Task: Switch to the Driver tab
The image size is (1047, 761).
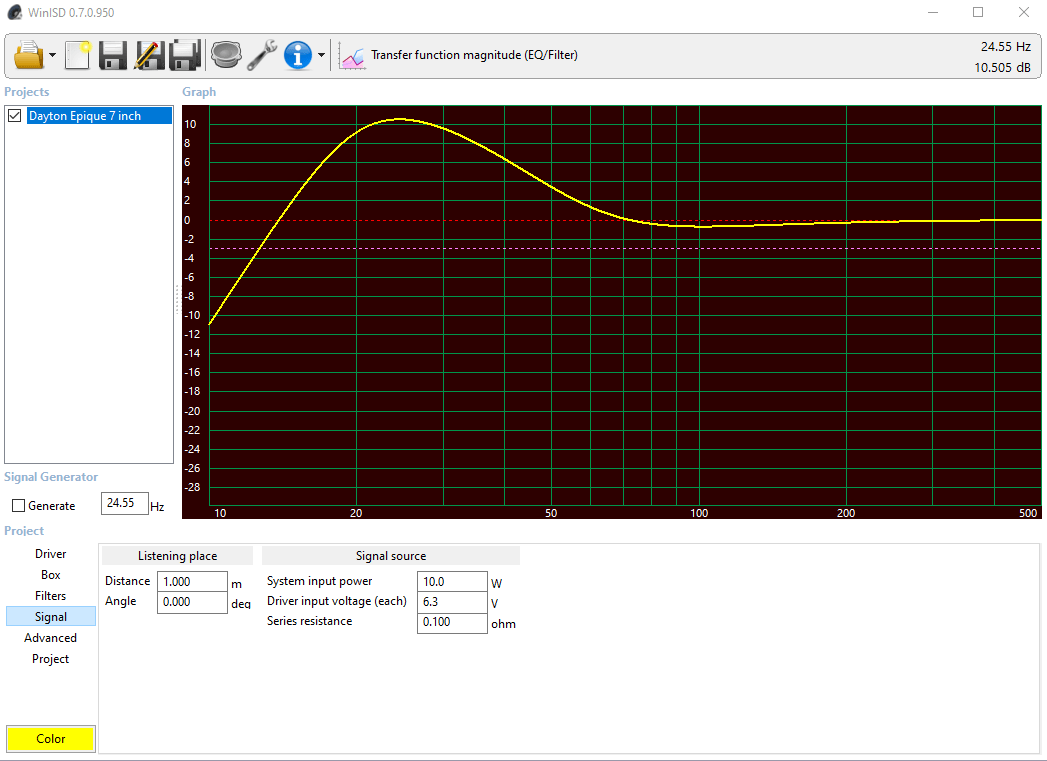Action: coord(51,554)
